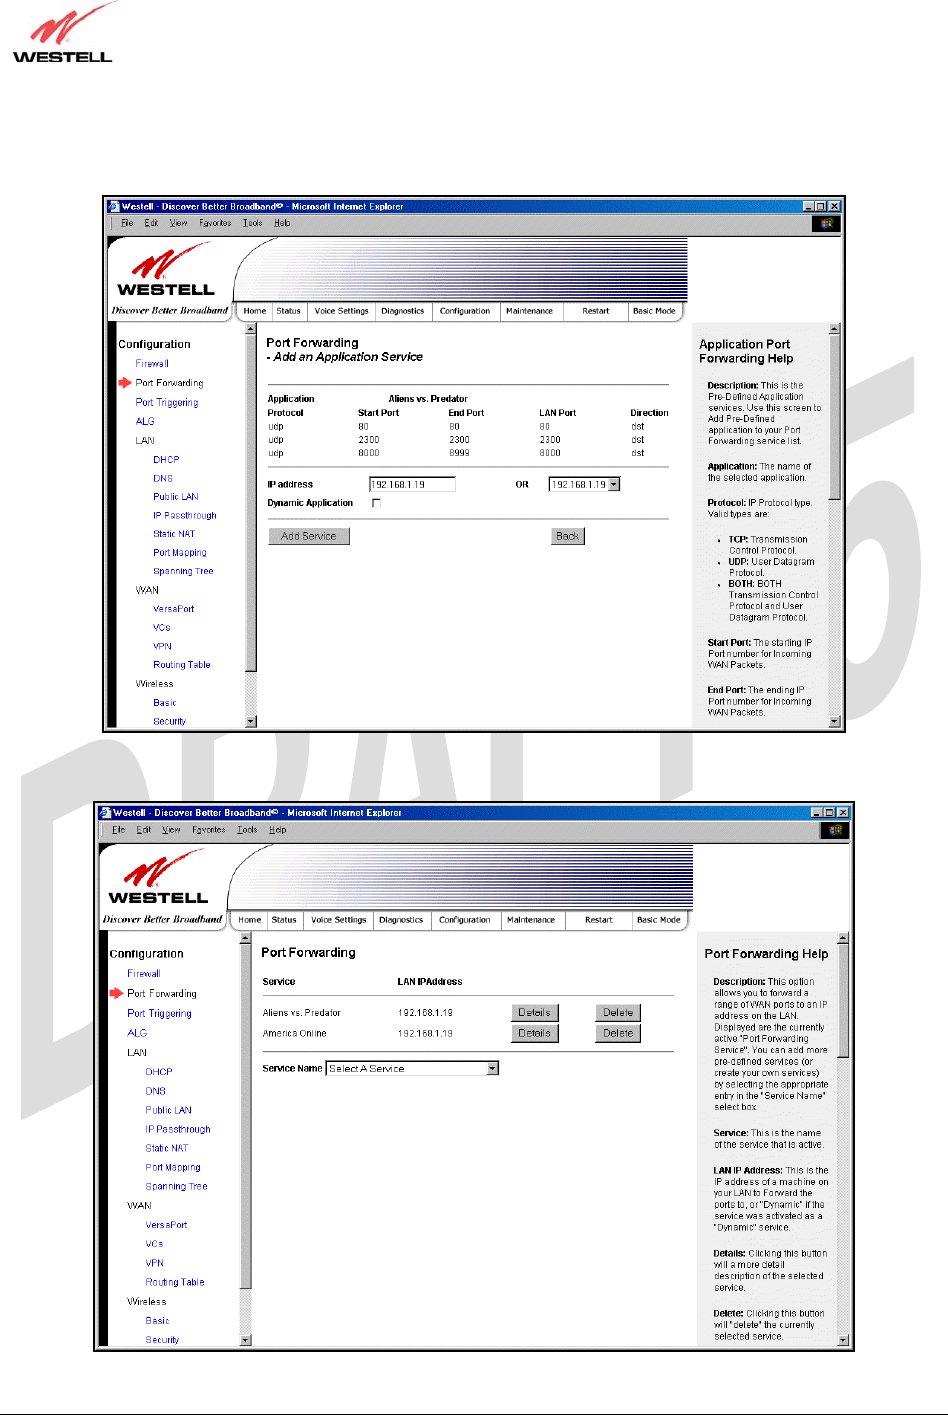
Task: Click Internet Explorer throbber icon in bottom window
Action: coord(835,830)
